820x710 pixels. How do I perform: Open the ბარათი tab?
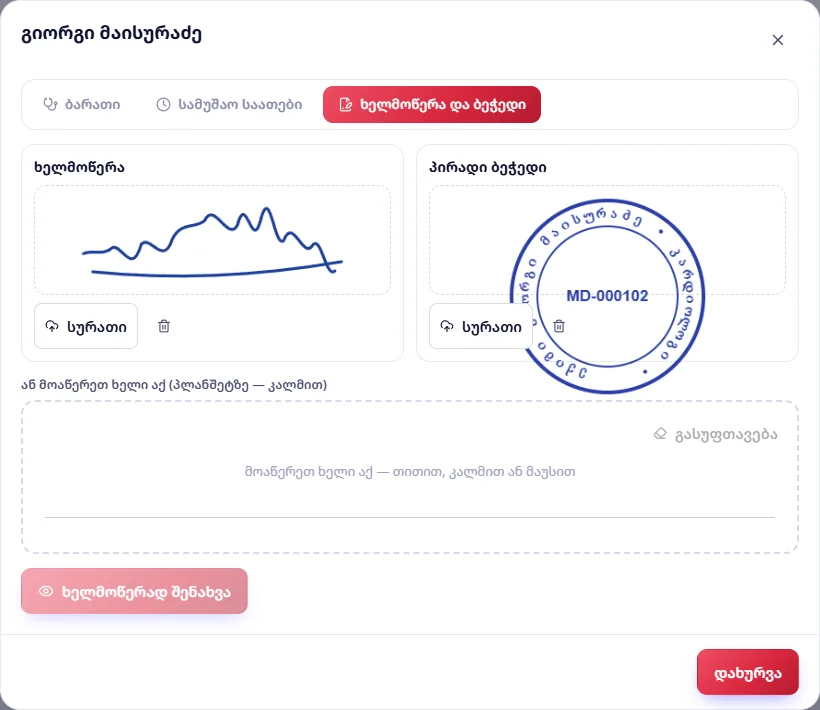82,105
